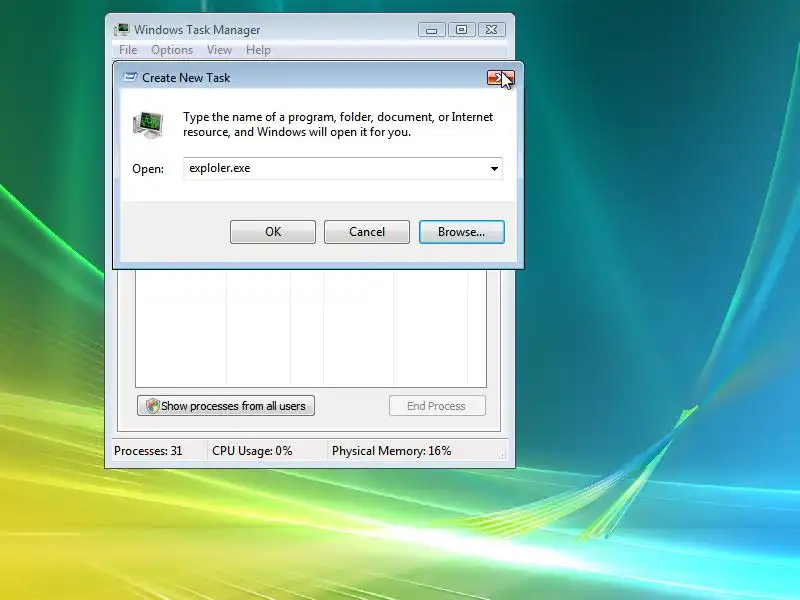Click Show processes from all users
The width and height of the screenshot is (800, 600).
[226, 406]
